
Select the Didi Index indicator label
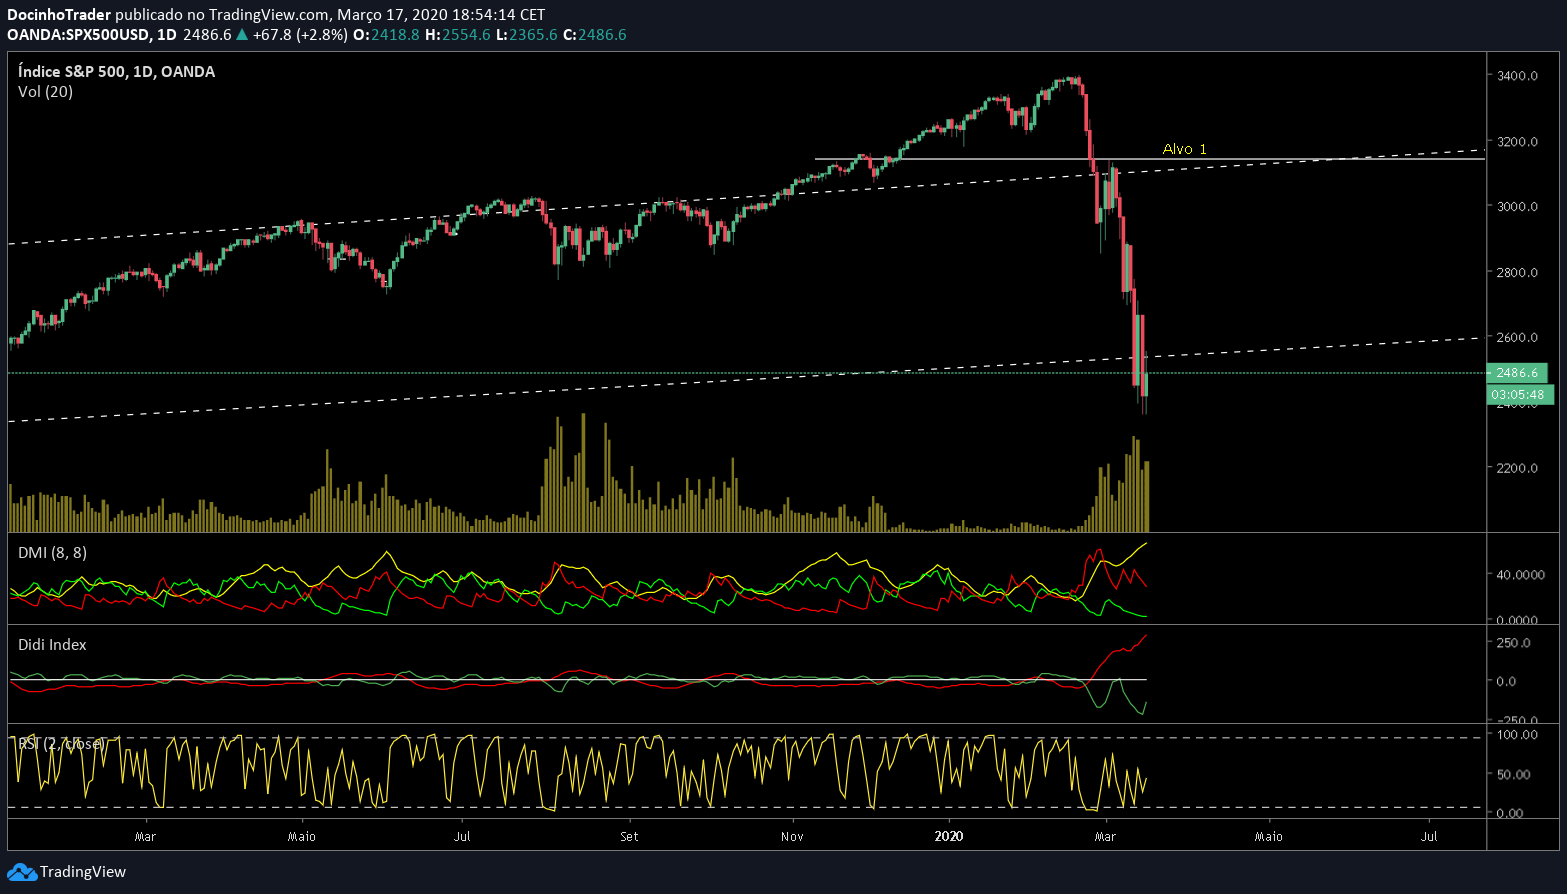tap(52, 645)
